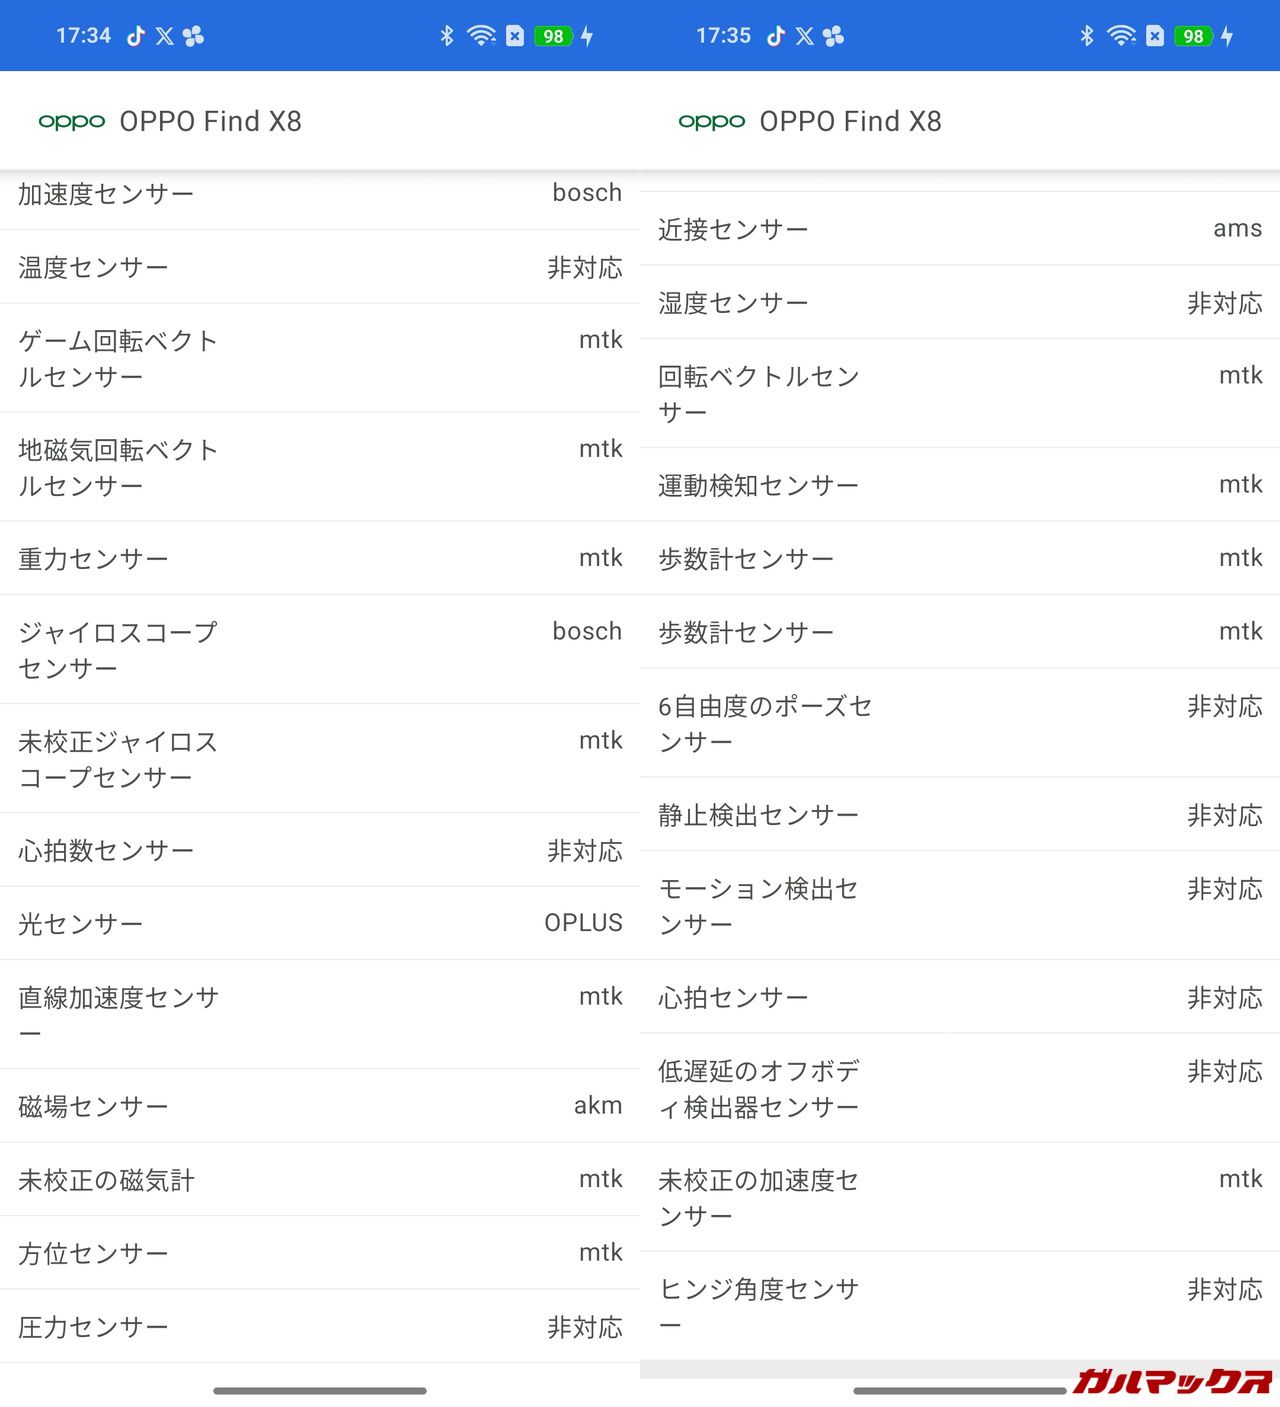Select the 温度センサー row

(320, 267)
